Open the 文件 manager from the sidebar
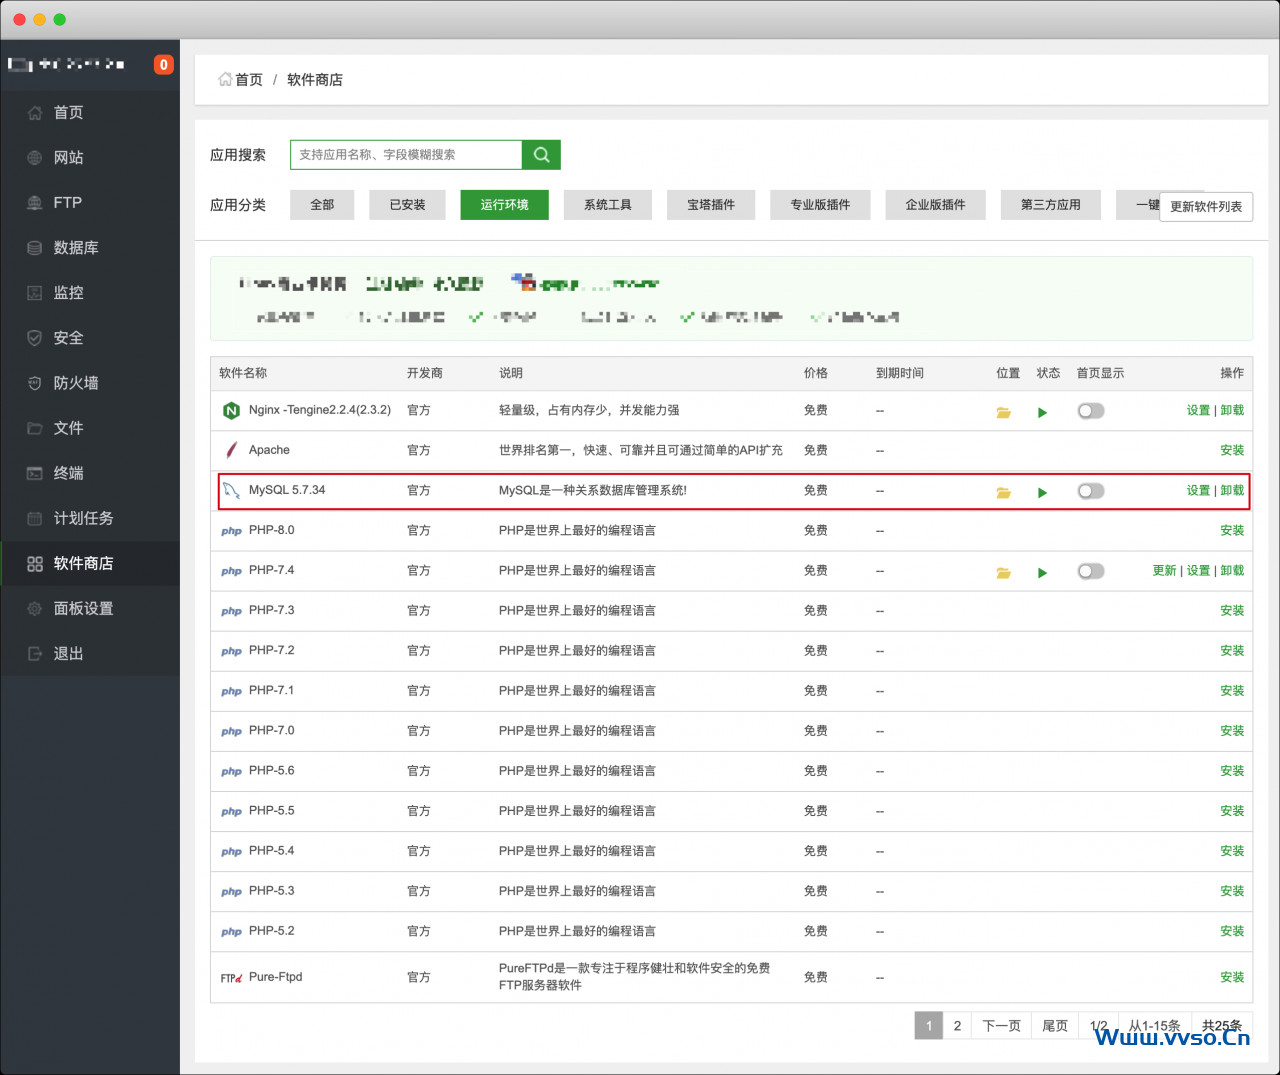This screenshot has width=1280, height=1075. pos(66,428)
